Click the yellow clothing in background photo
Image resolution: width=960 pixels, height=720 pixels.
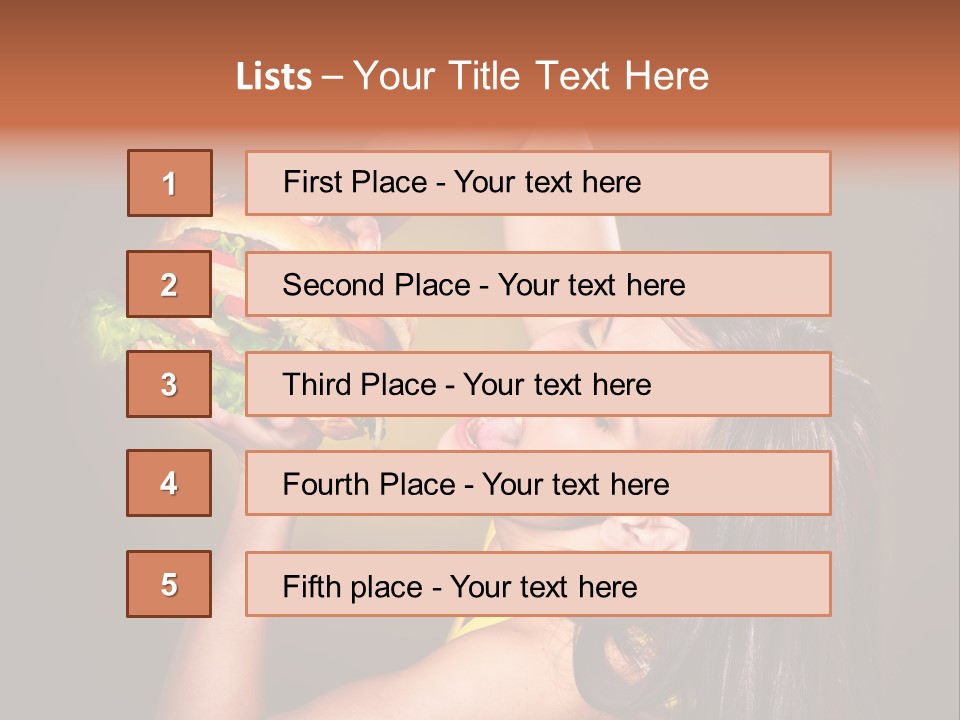[x=468, y=627]
